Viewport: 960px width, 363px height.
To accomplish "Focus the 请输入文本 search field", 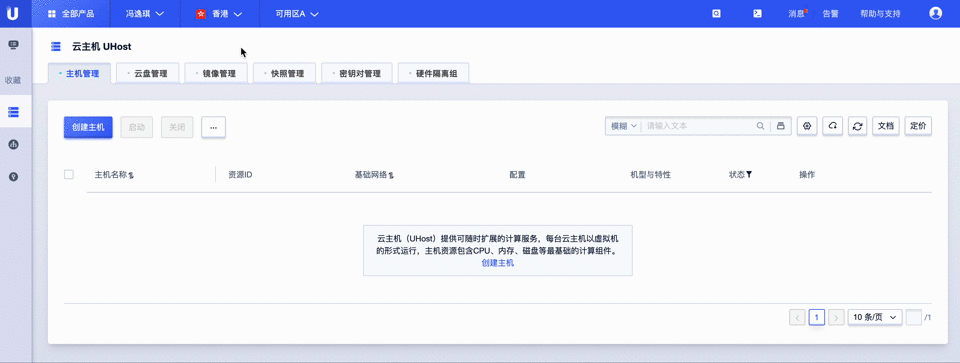I will (x=698, y=126).
